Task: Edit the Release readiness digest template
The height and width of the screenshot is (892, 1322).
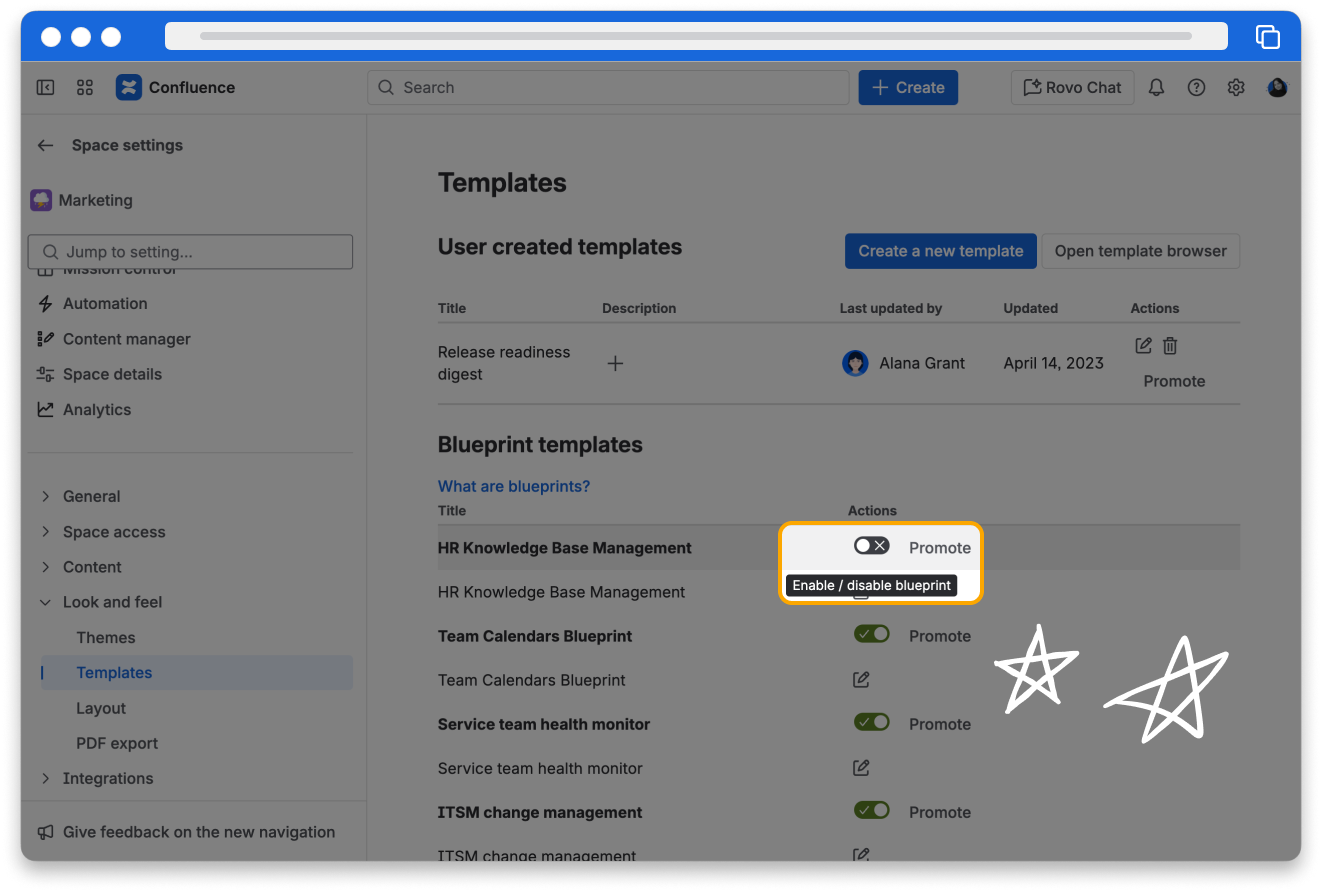Action: click(1144, 346)
